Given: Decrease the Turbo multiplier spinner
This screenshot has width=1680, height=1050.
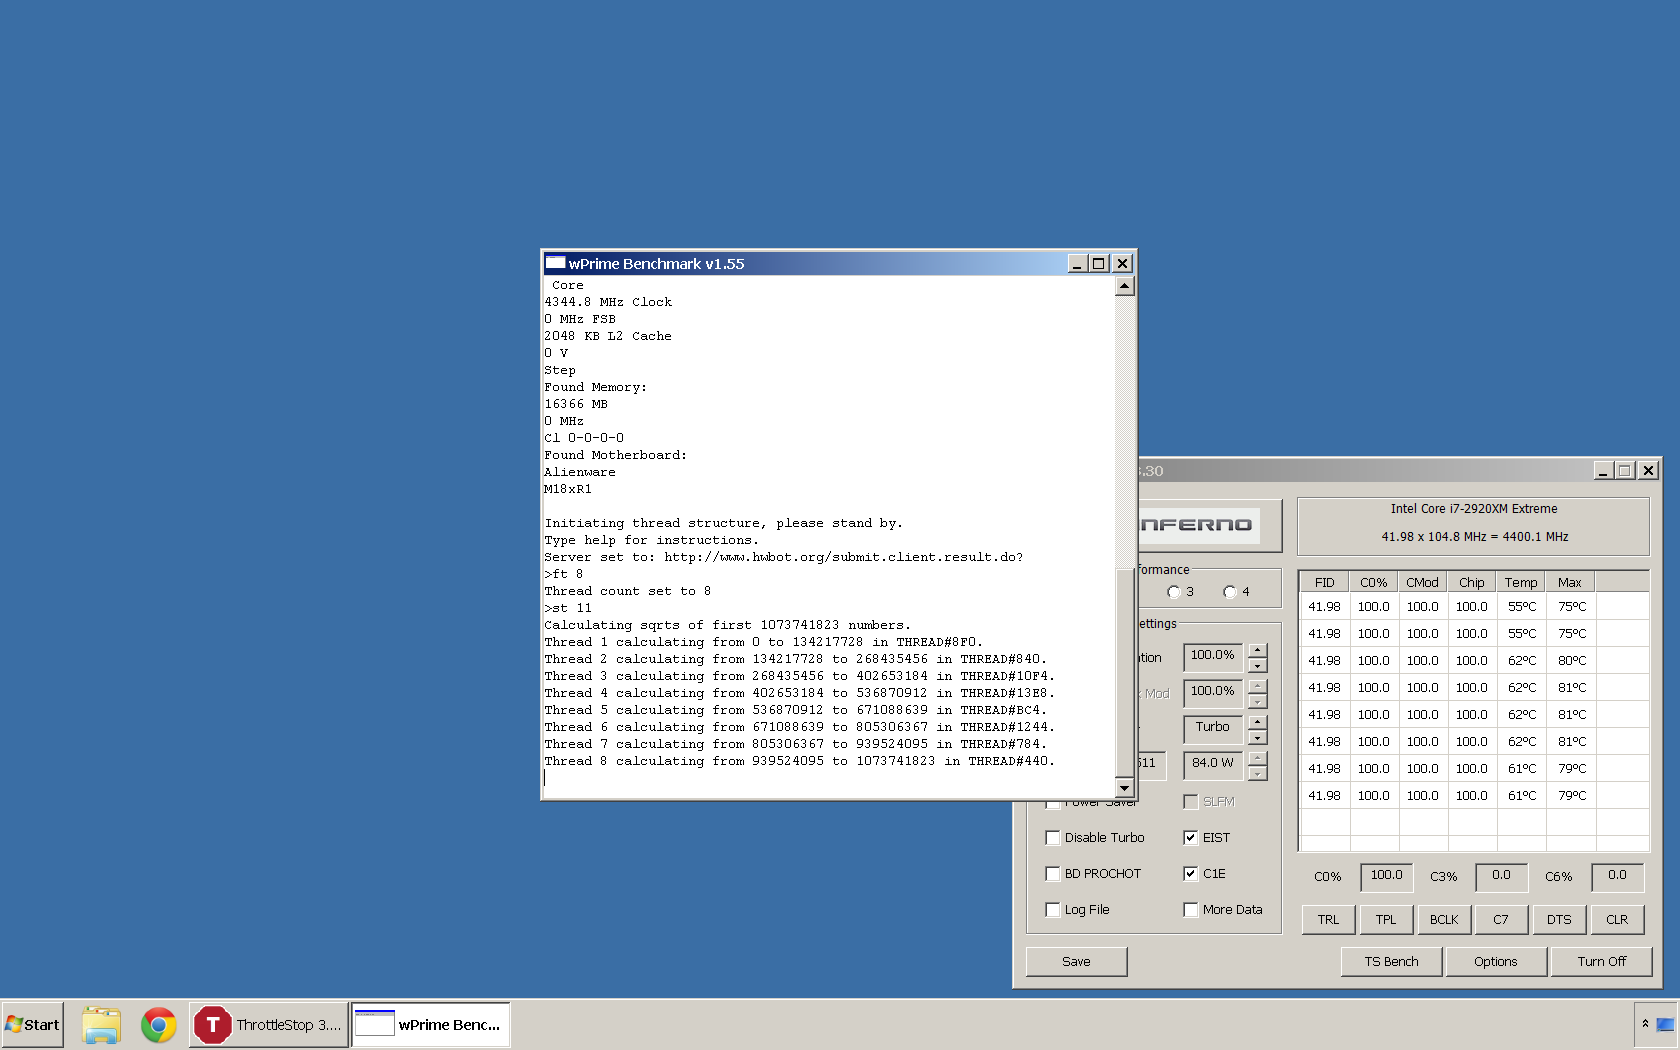Looking at the screenshot, I should [1258, 738].
